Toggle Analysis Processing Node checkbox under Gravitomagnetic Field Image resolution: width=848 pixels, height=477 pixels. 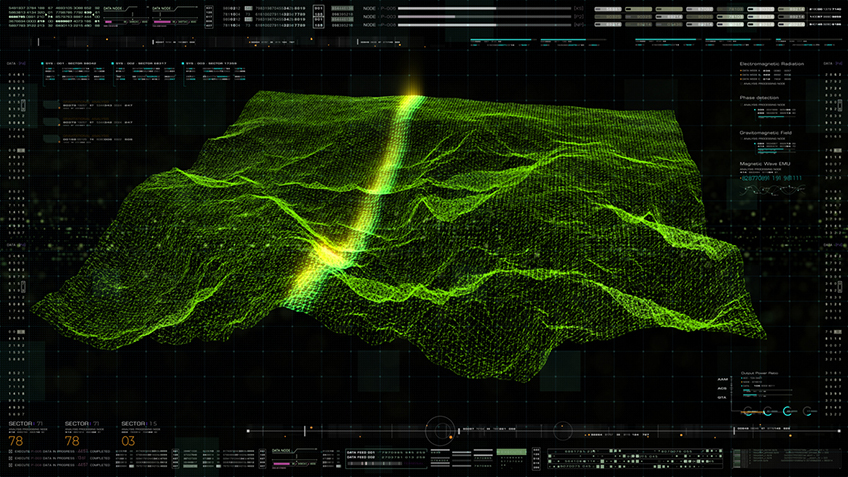click(741, 139)
